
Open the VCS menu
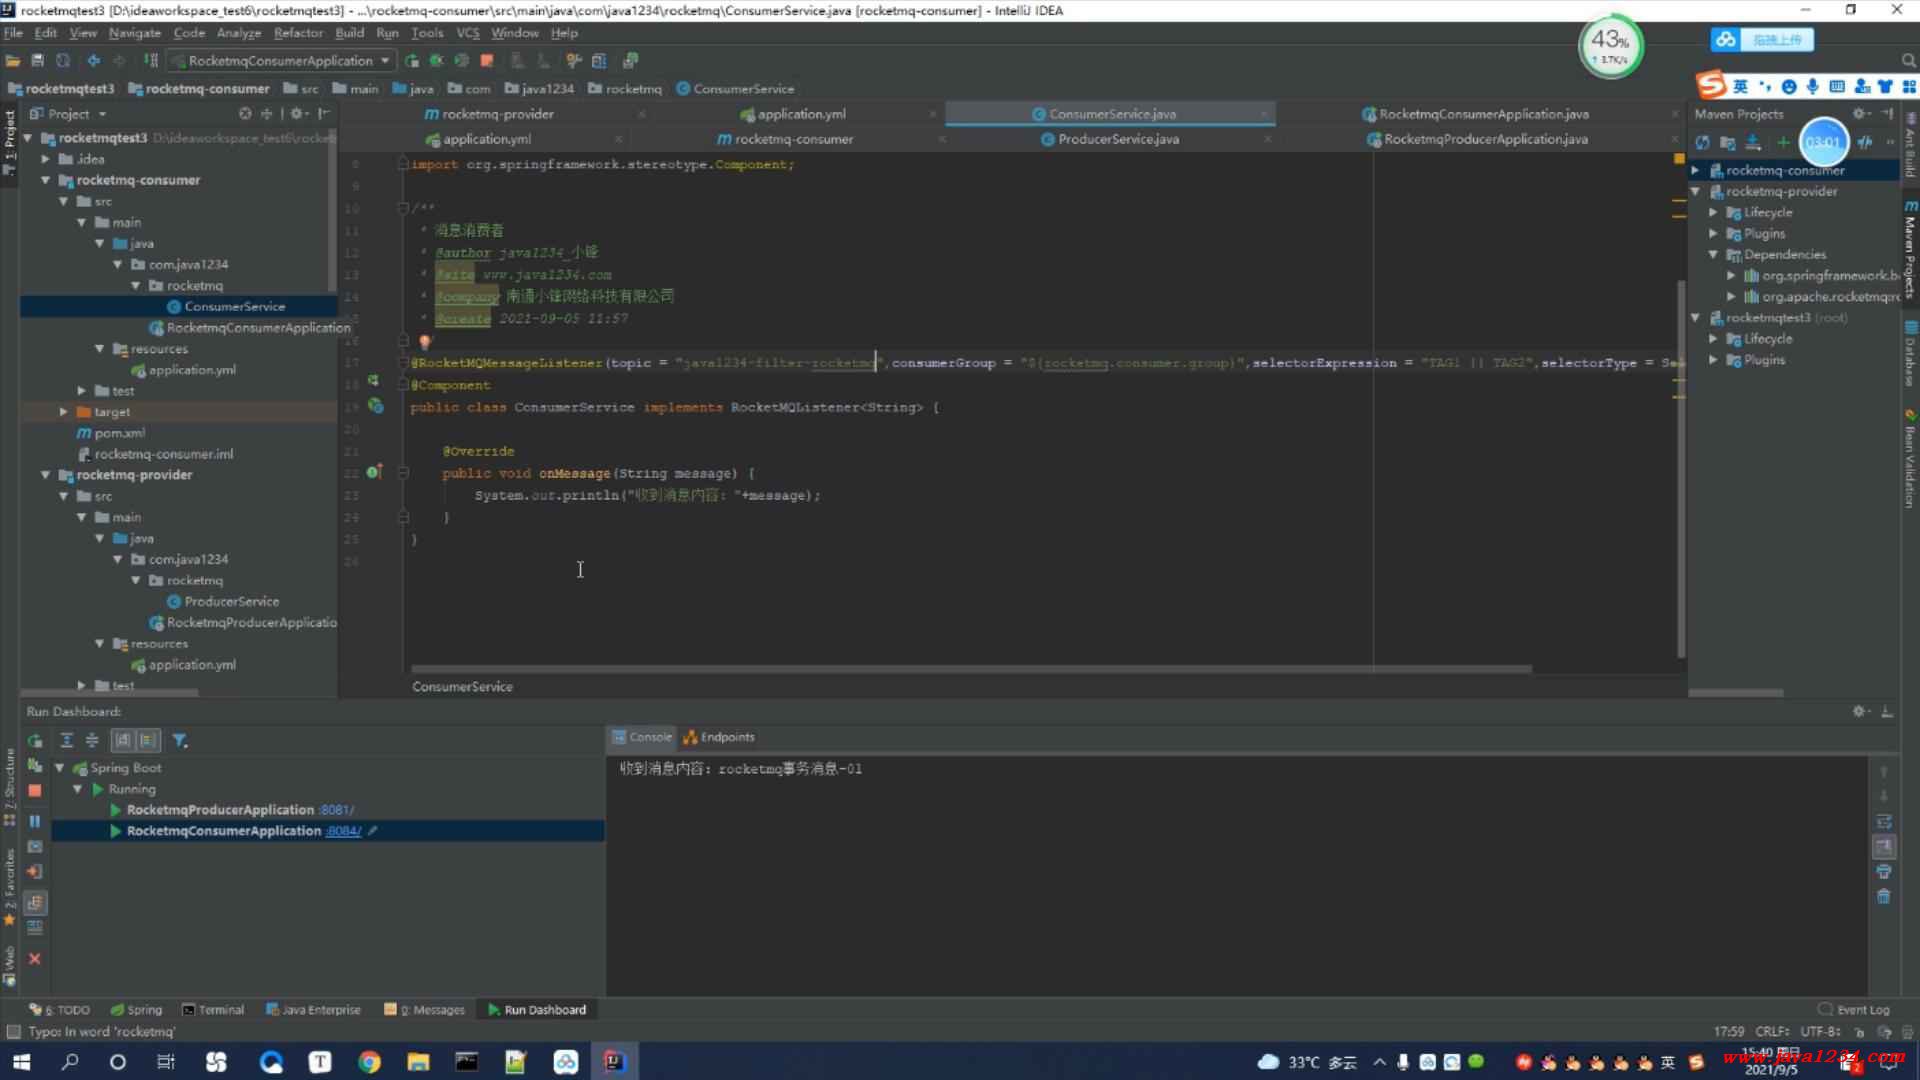[x=468, y=33]
